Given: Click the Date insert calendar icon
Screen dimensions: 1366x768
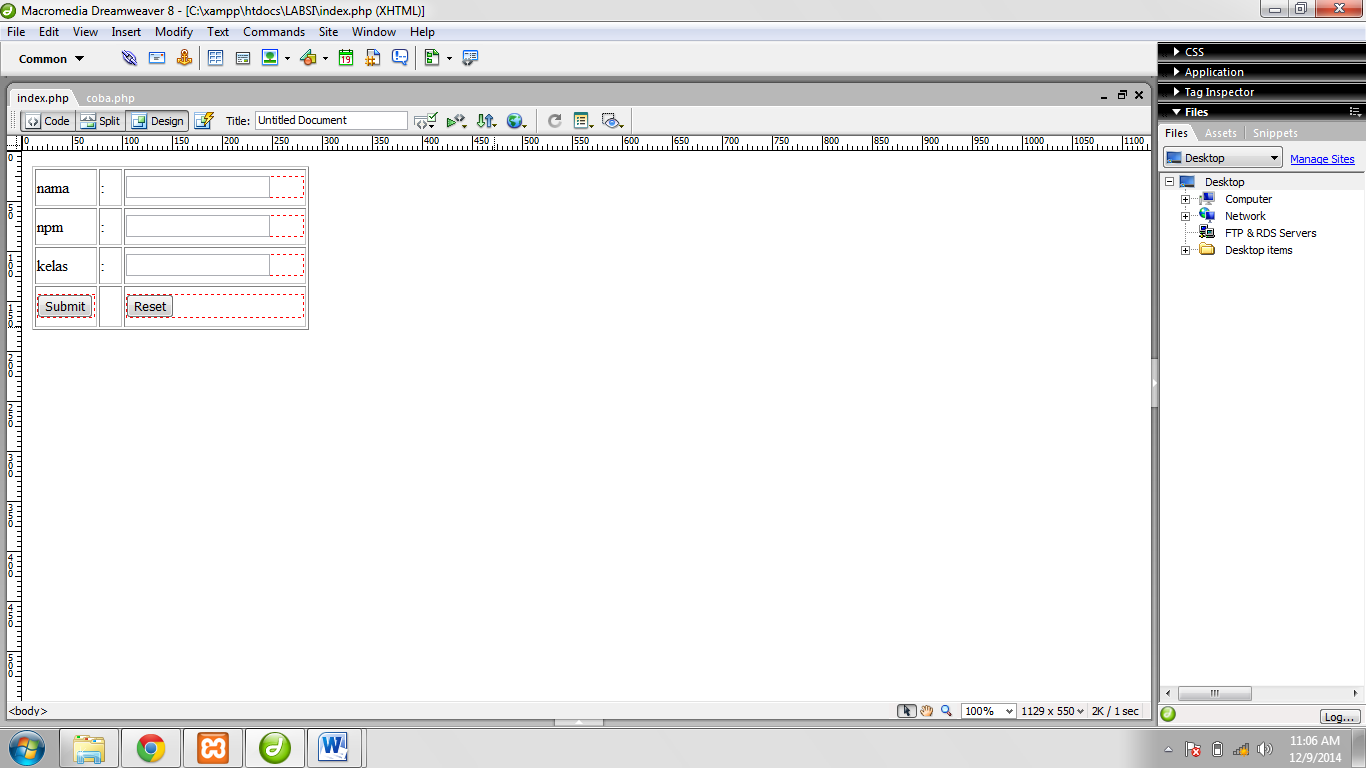Looking at the screenshot, I should pos(346,58).
